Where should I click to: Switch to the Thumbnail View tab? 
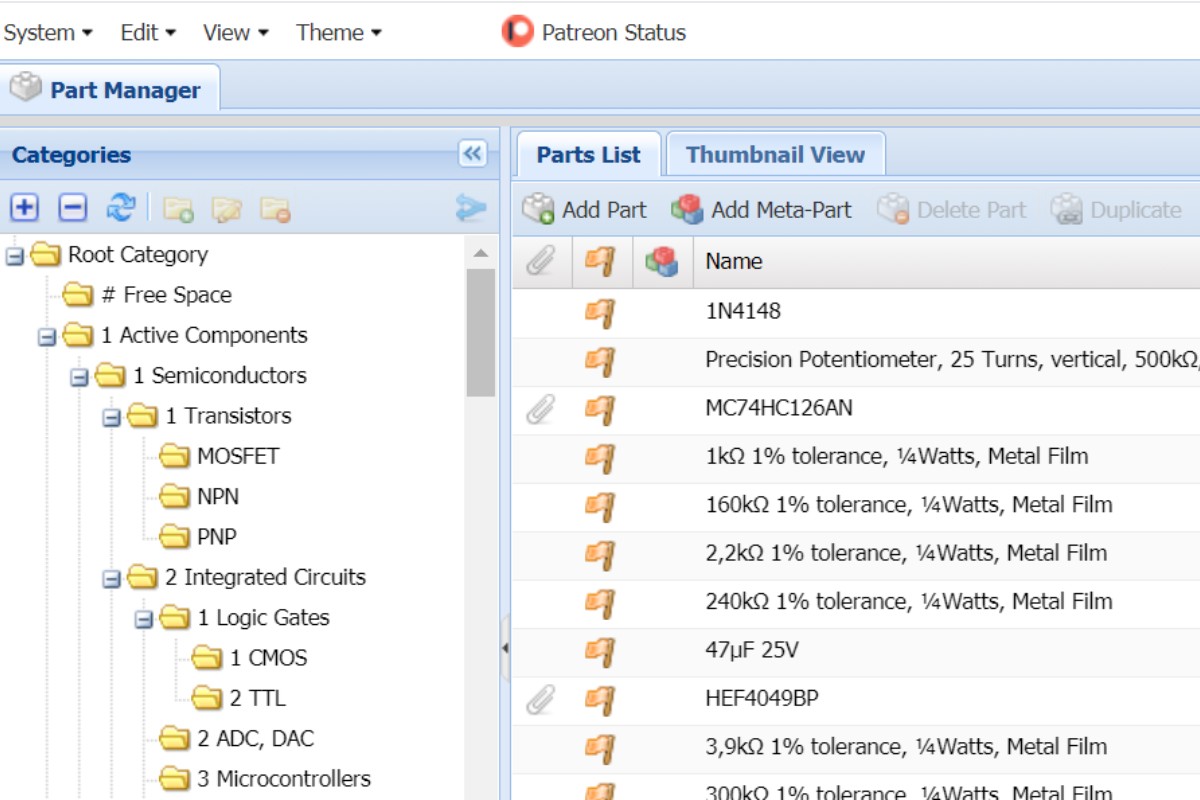pyautogui.click(x=775, y=154)
